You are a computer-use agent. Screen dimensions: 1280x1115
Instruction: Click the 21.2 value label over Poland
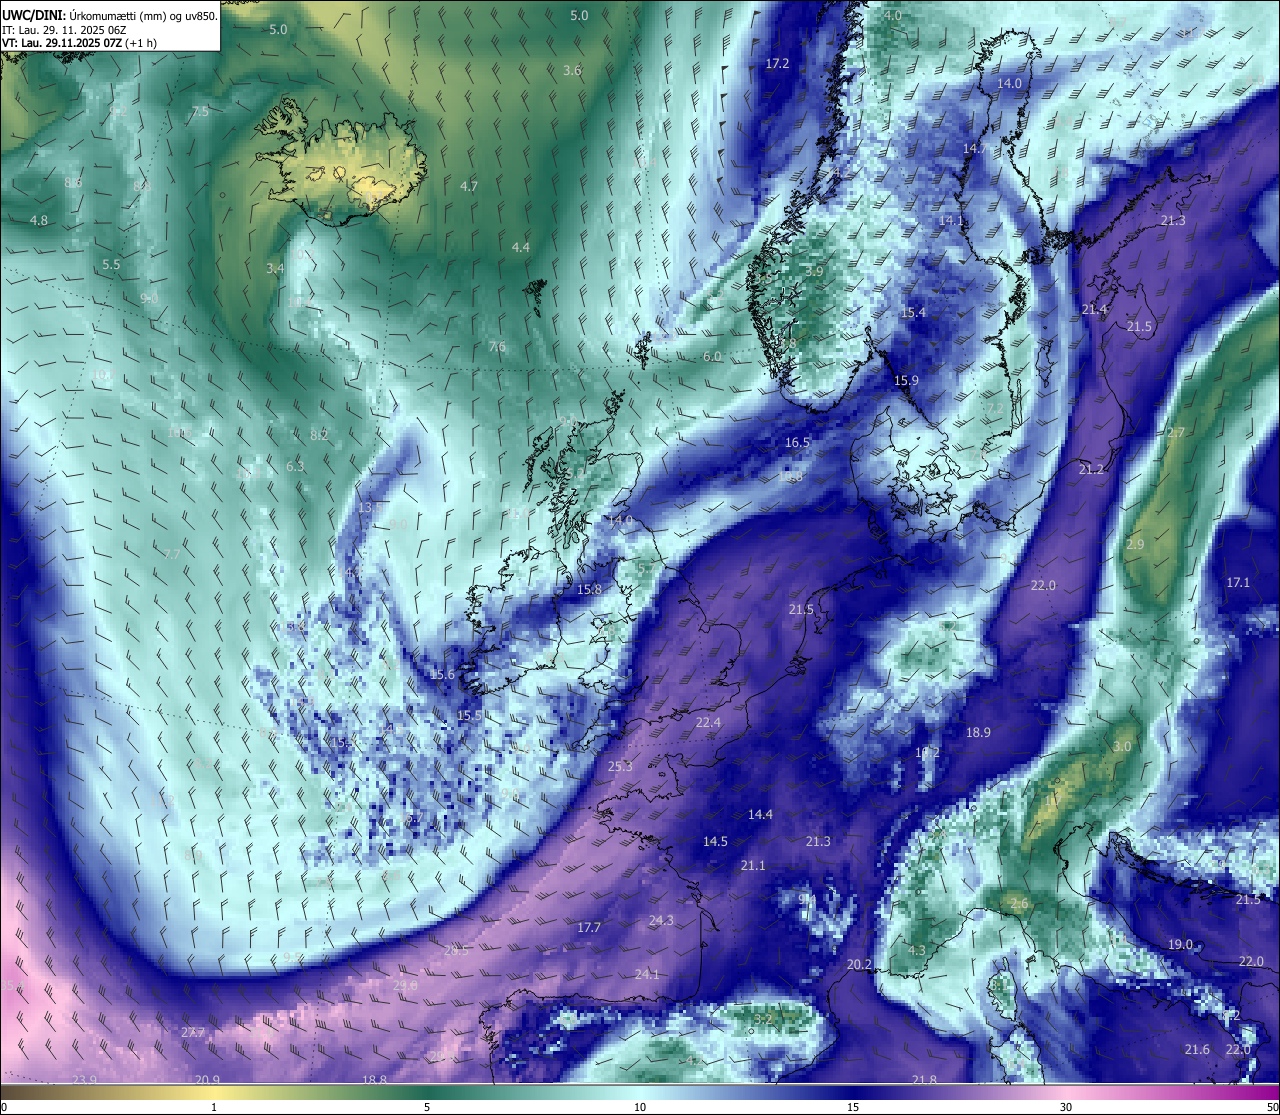(x=1091, y=470)
